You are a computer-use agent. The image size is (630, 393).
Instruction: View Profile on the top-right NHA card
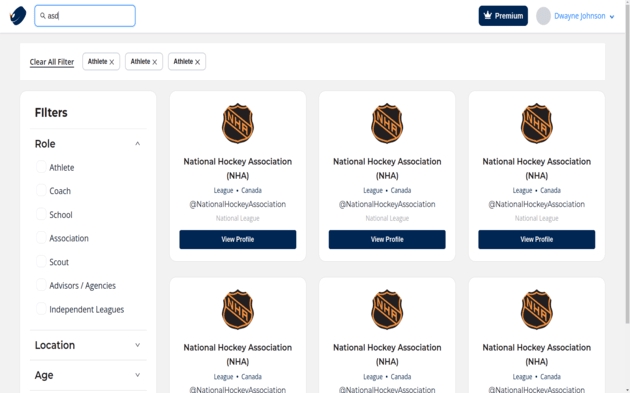click(x=536, y=239)
